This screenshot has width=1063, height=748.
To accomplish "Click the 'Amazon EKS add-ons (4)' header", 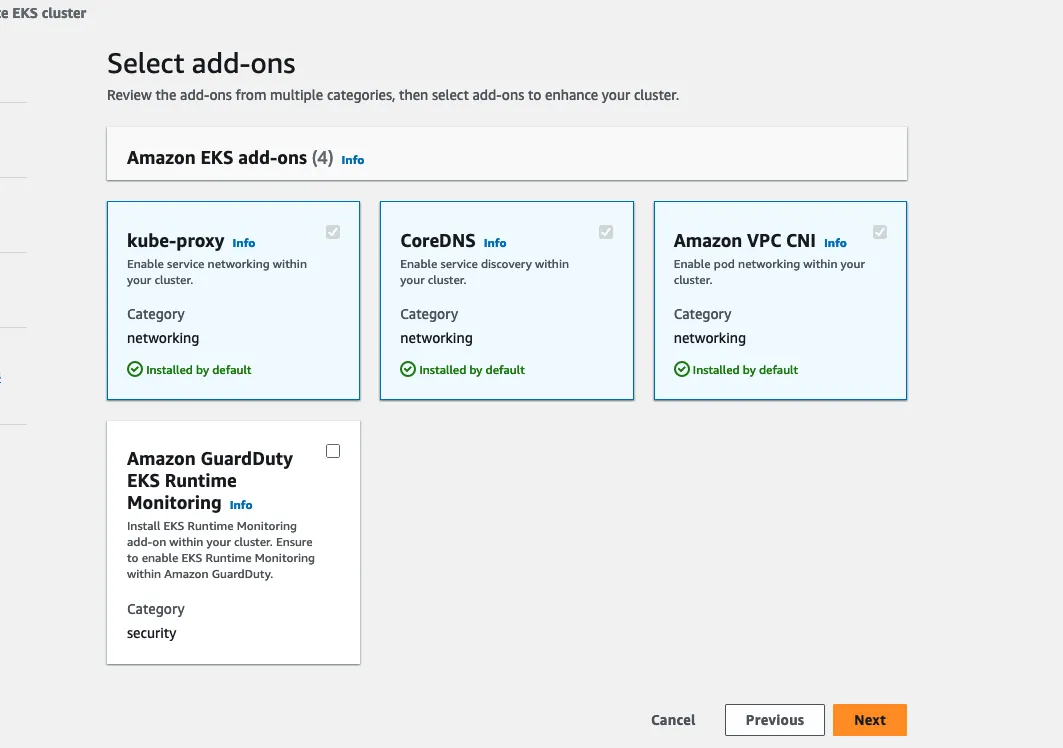I will click(230, 158).
